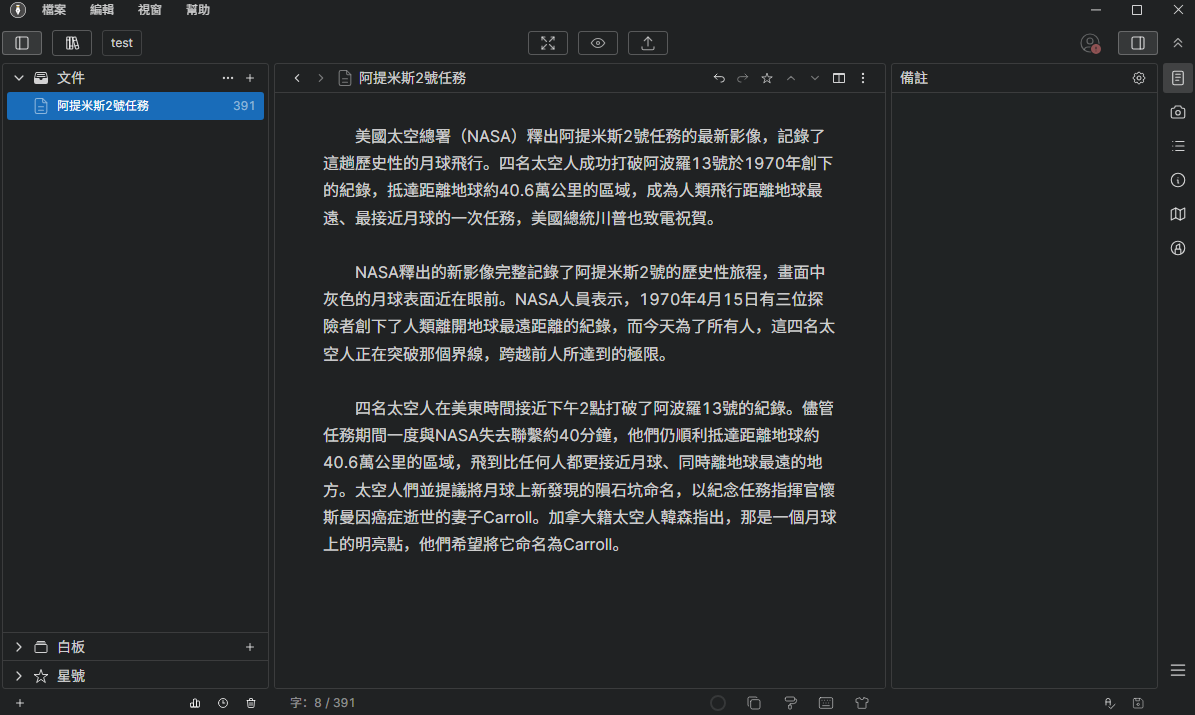Open the hamburger menu in right rail

1177,670
